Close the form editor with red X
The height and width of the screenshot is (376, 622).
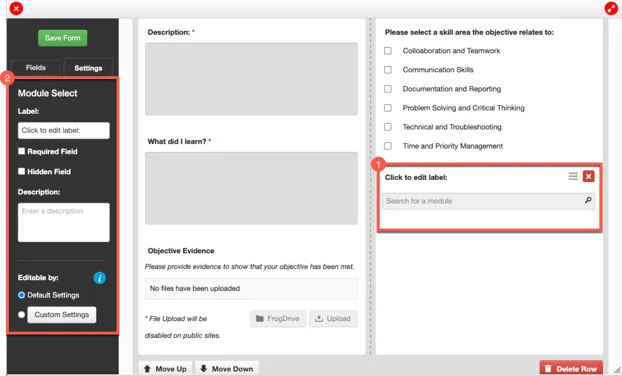[x=16, y=8]
